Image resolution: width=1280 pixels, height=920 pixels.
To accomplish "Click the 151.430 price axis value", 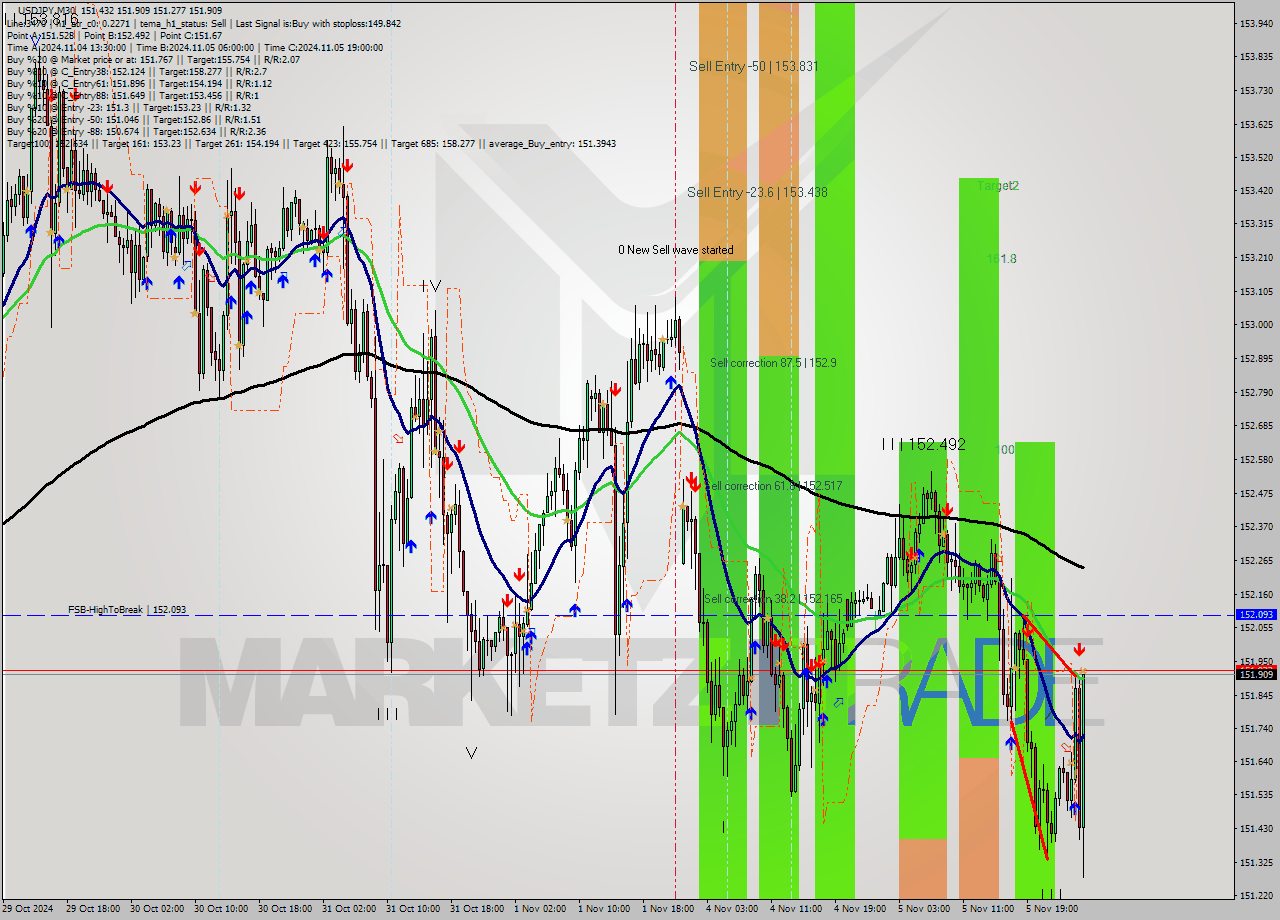I will (x=1256, y=828).
